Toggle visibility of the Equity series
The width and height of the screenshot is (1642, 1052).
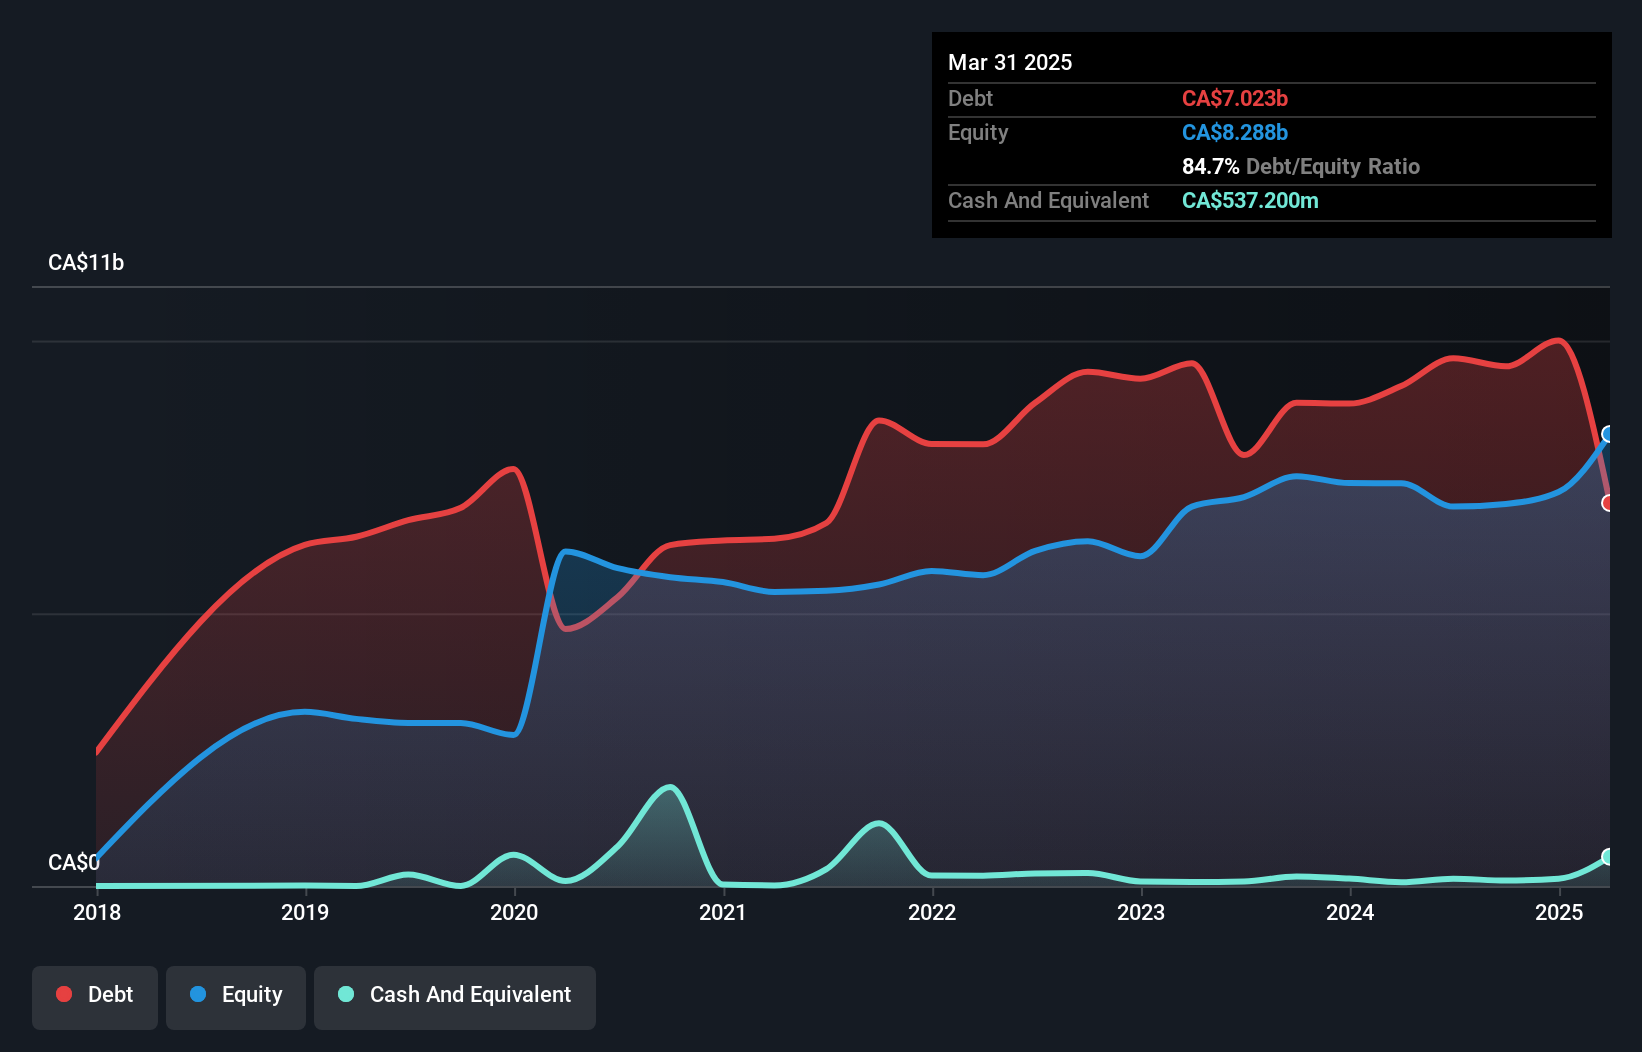point(235,995)
